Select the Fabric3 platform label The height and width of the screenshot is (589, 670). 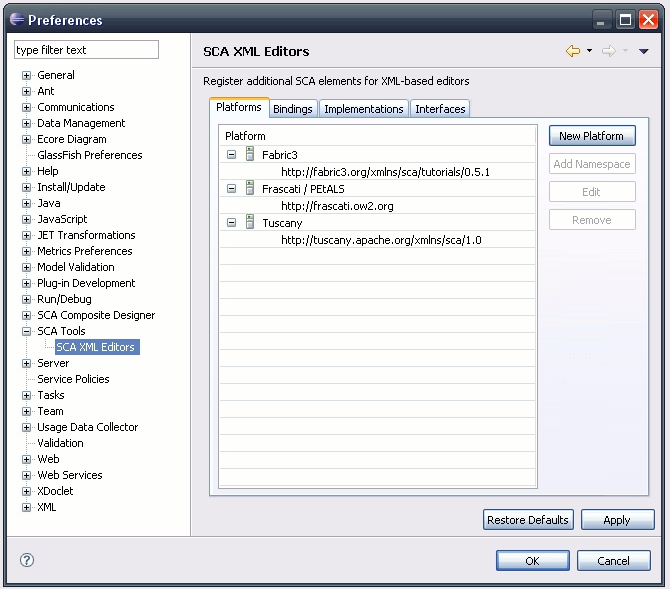pyautogui.click(x=279, y=155)
